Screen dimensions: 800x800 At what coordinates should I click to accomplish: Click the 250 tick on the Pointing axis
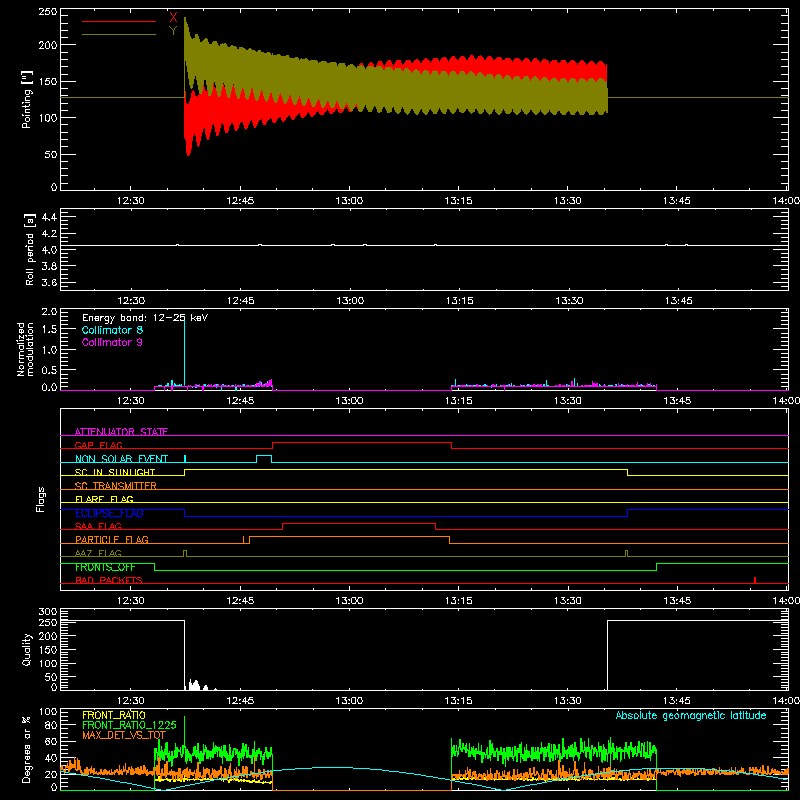tap(47, 12)
